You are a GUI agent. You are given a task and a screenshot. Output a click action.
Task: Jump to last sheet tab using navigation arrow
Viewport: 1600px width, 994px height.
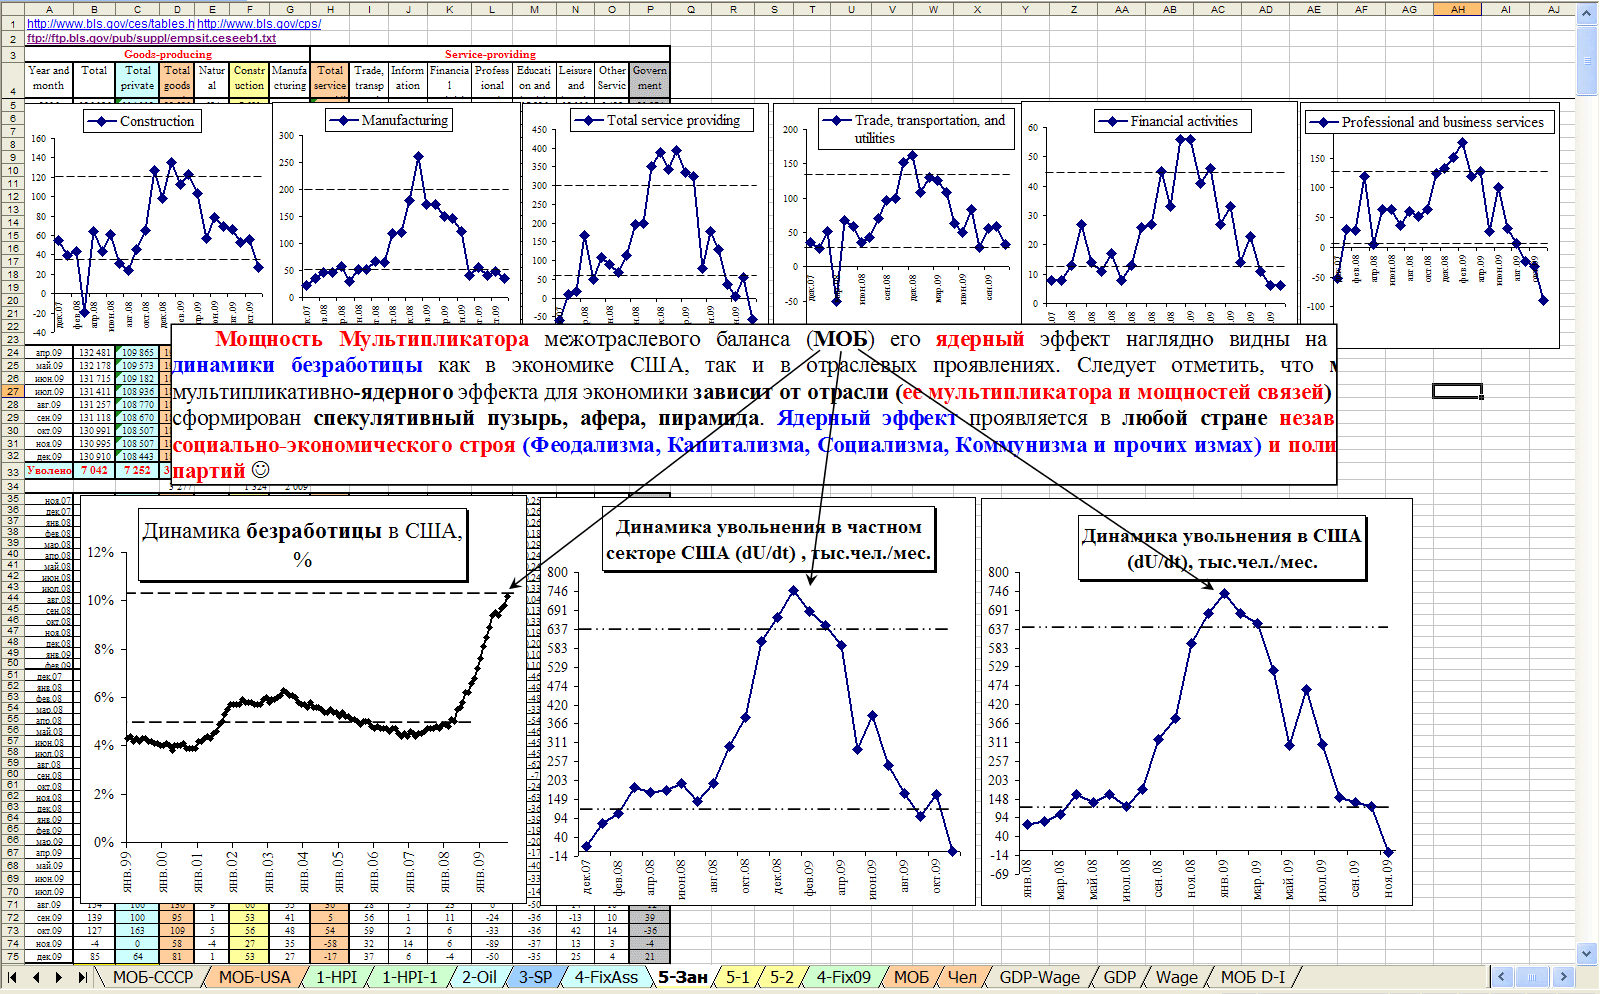coord(83,977)
